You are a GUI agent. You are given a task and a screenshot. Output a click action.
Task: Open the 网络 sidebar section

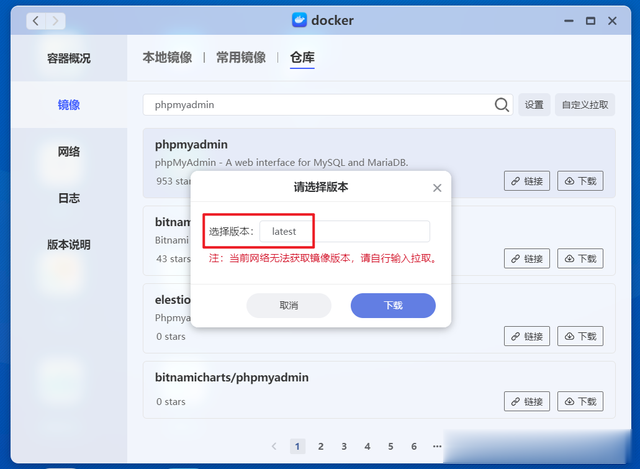[69, 151]
